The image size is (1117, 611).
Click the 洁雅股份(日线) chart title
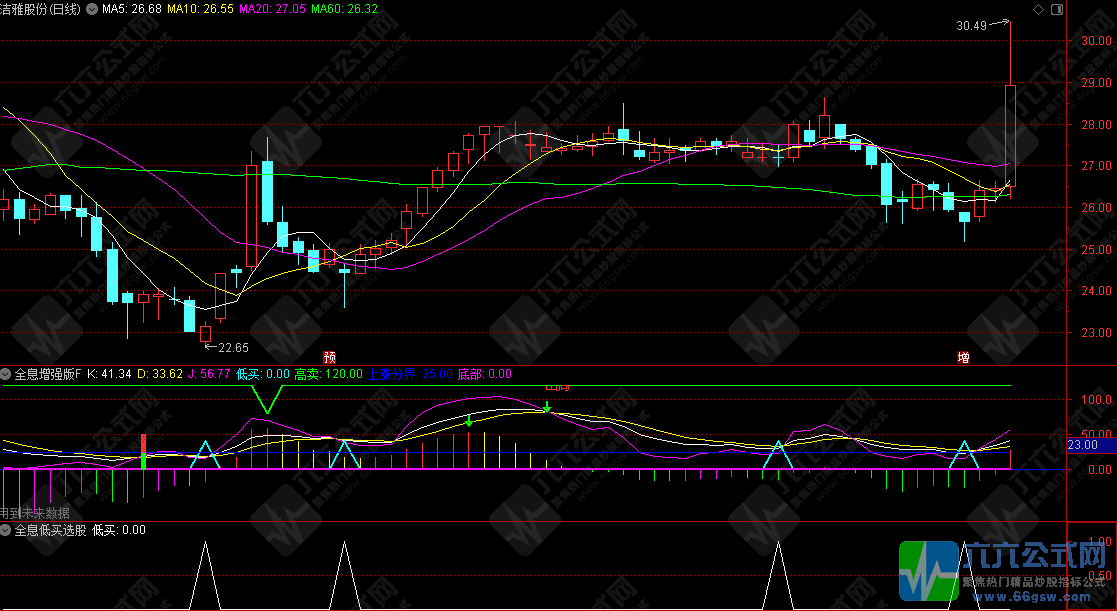40,9
